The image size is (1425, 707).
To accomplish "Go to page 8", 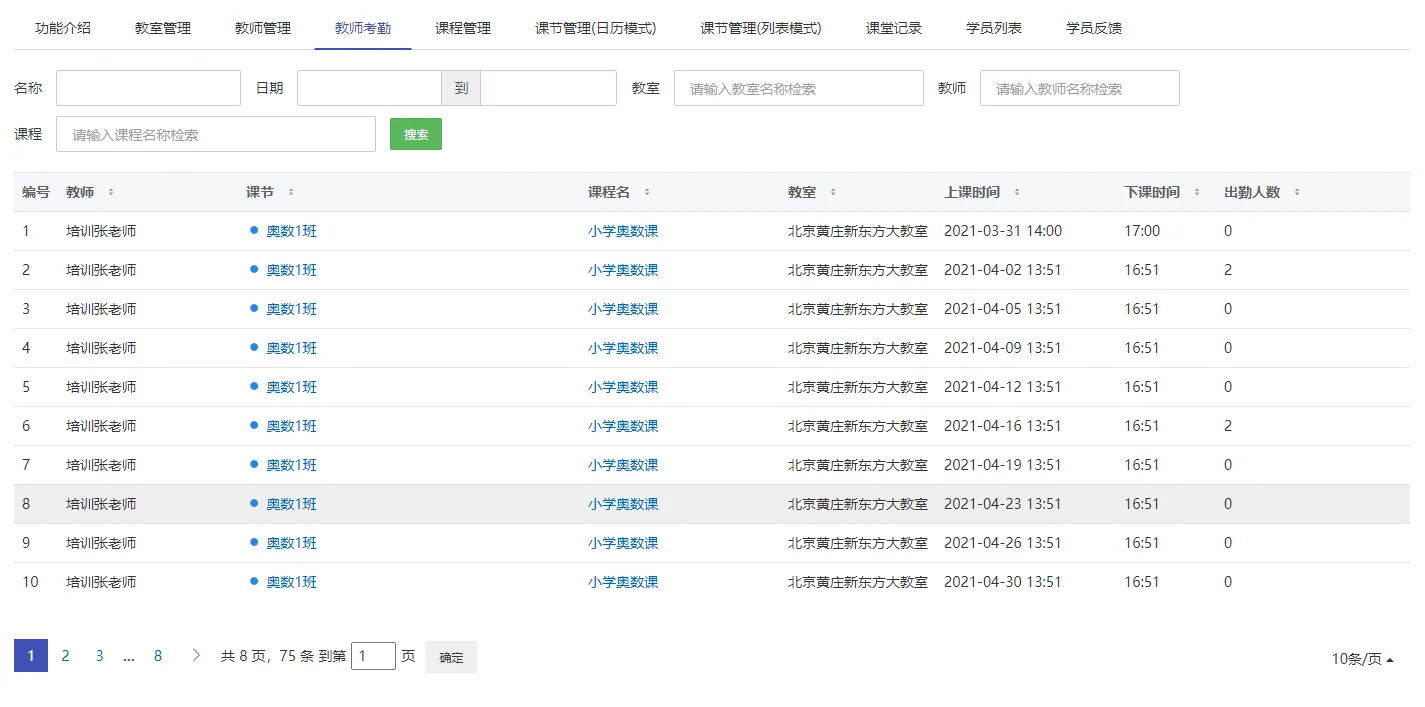I will (158, 656).
